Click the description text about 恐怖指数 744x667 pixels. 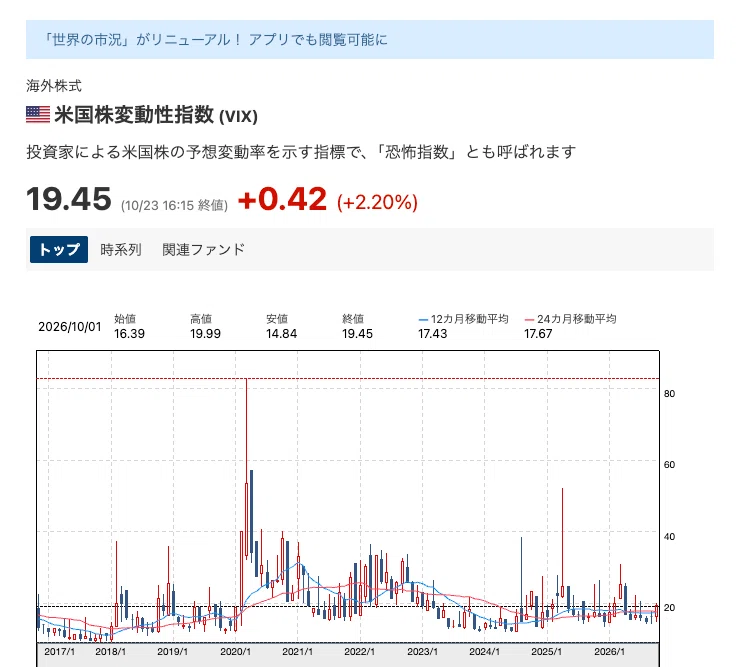tap(301, 152)
